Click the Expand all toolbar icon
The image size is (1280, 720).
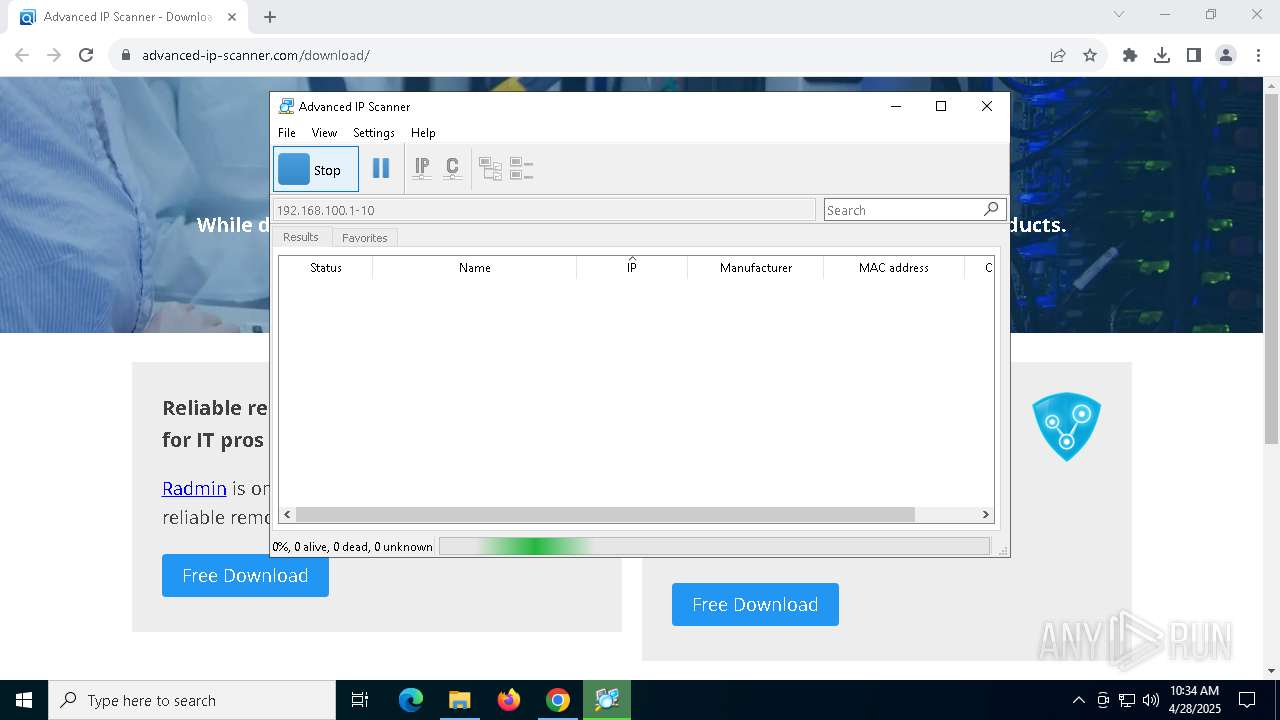pyautogui.click(x=490, y=169)
